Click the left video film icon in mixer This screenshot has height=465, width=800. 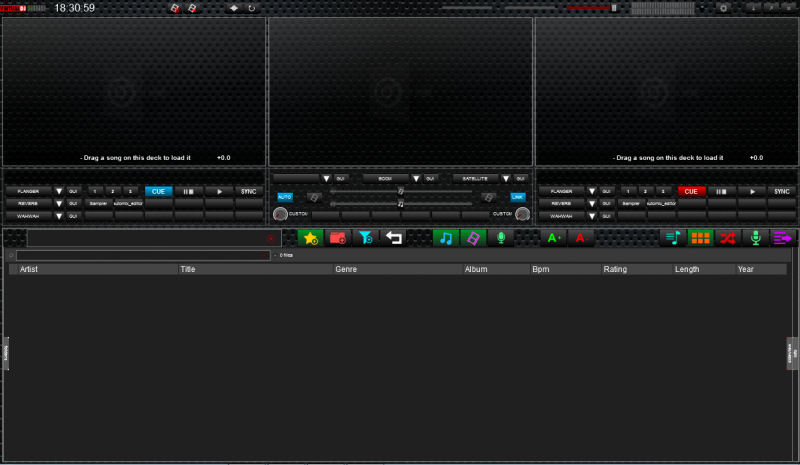pos(314,198)
